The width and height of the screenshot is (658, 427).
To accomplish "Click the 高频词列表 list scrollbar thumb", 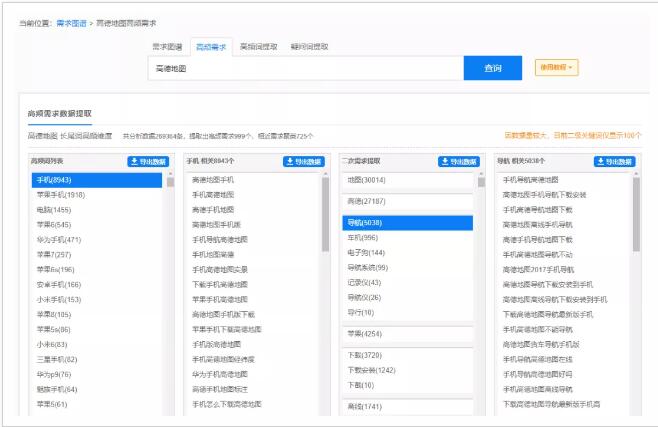I will point(170,182).
